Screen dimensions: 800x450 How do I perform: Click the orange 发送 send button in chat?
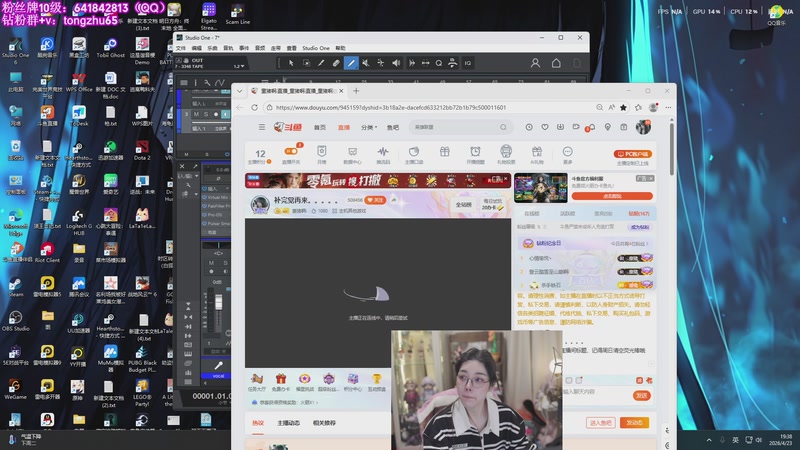tap(641, 395)
